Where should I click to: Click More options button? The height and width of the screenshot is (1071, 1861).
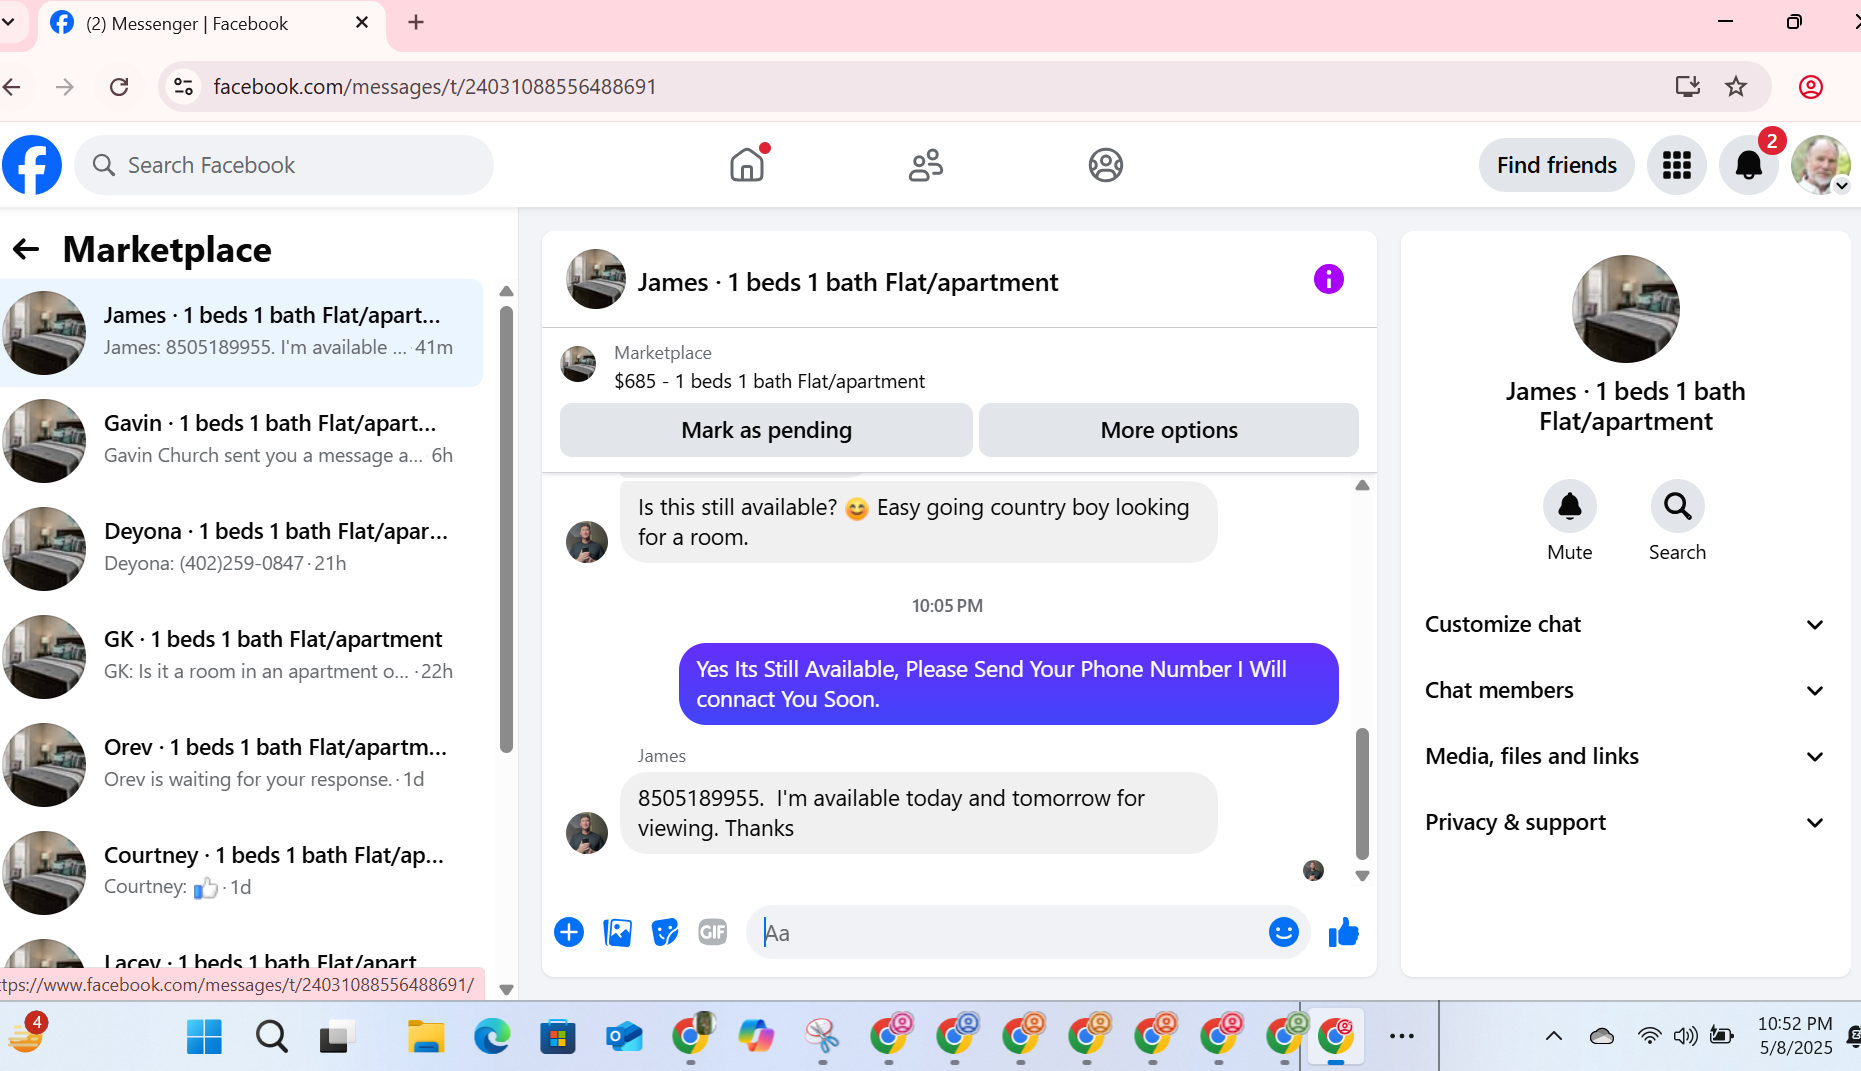[x=1169, y=430]
